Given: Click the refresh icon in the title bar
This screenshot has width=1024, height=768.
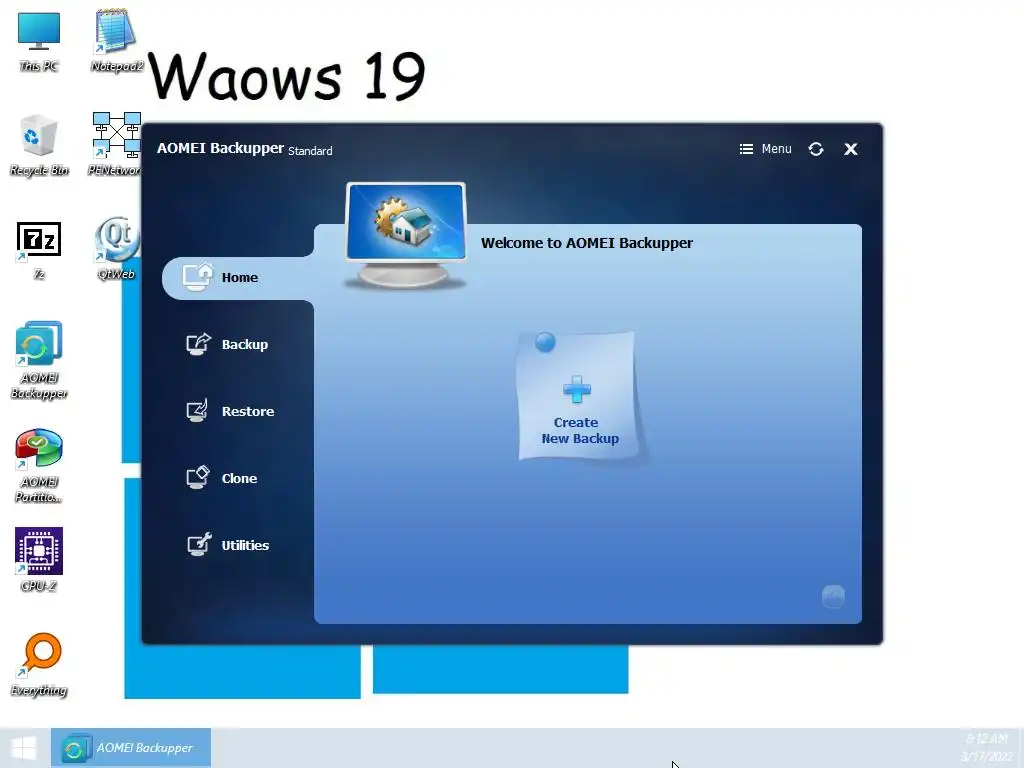Looking at the screenshot, I should 816,149.
